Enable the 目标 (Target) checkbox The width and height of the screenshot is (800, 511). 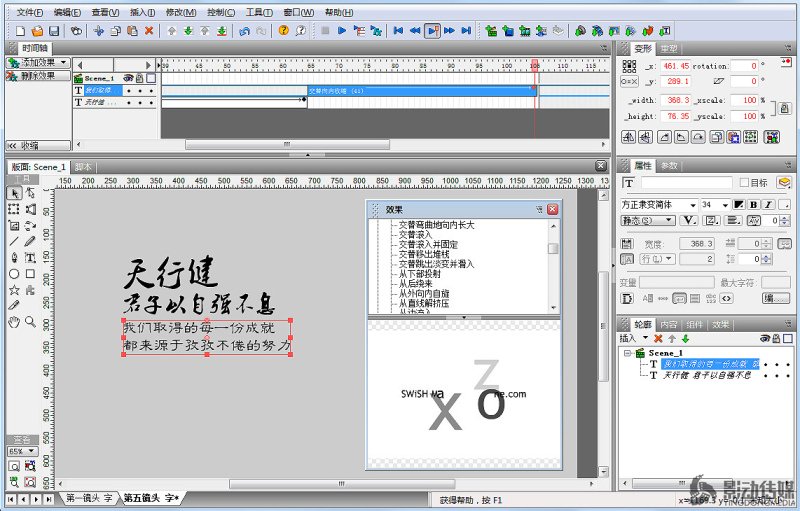click(743, 183)
